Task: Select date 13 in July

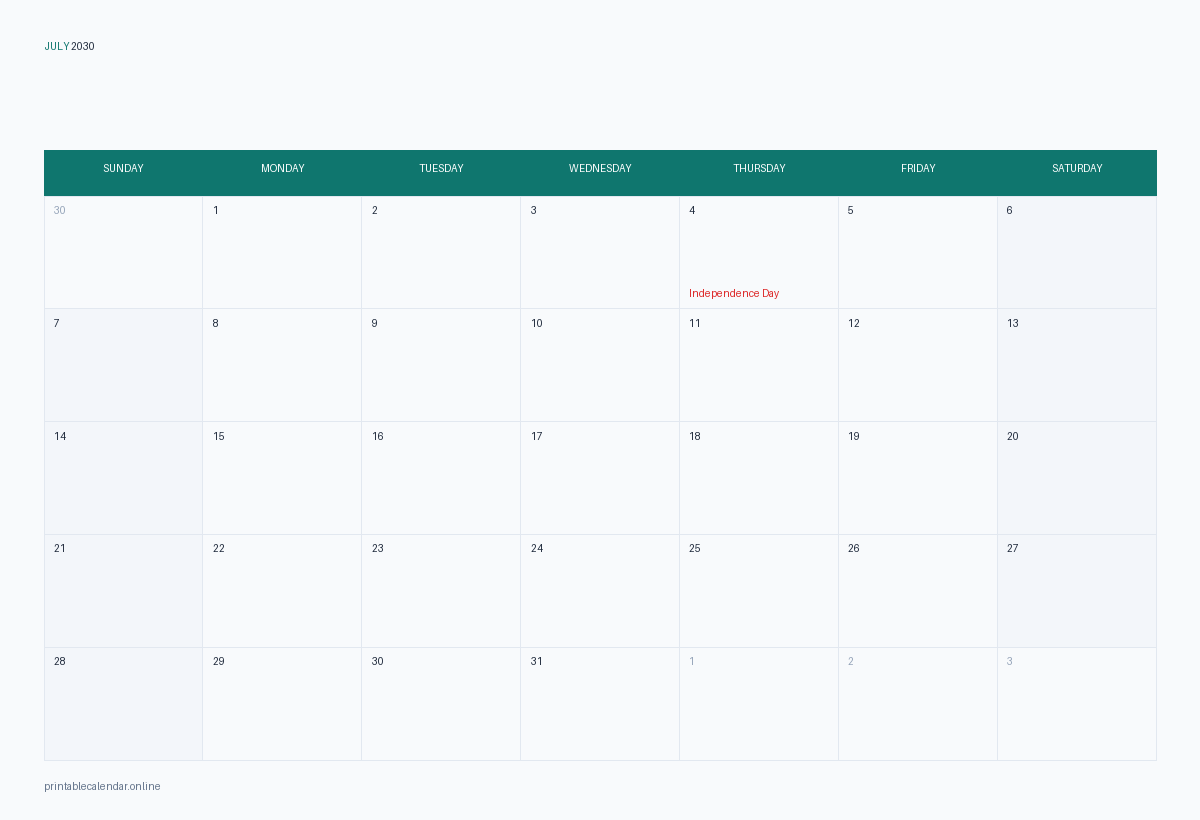Action: tap(1077, 365)
